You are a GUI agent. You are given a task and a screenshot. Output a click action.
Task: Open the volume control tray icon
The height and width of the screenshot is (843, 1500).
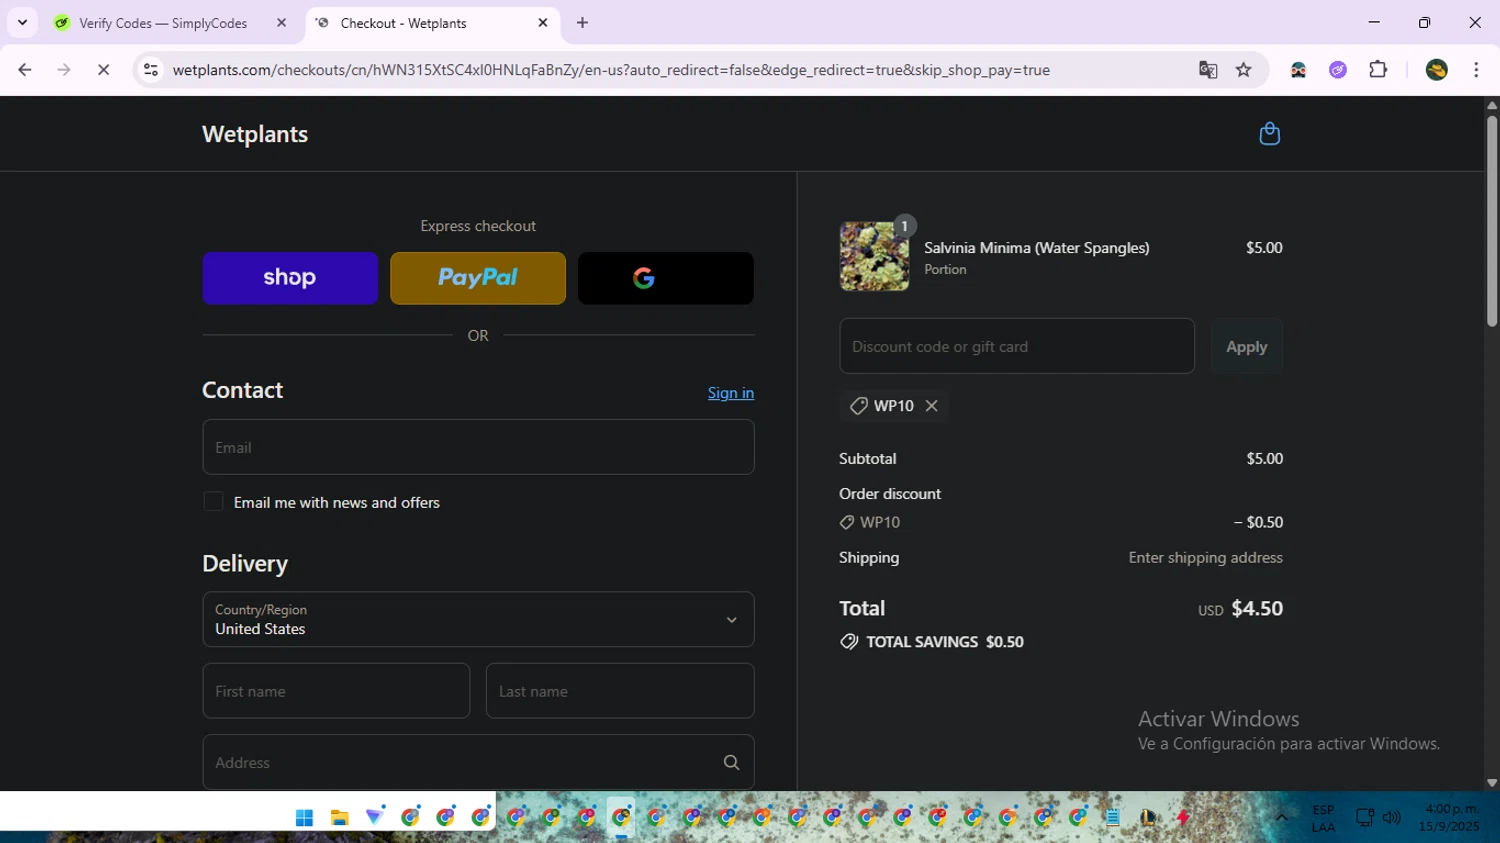(x=1391, y=817)
